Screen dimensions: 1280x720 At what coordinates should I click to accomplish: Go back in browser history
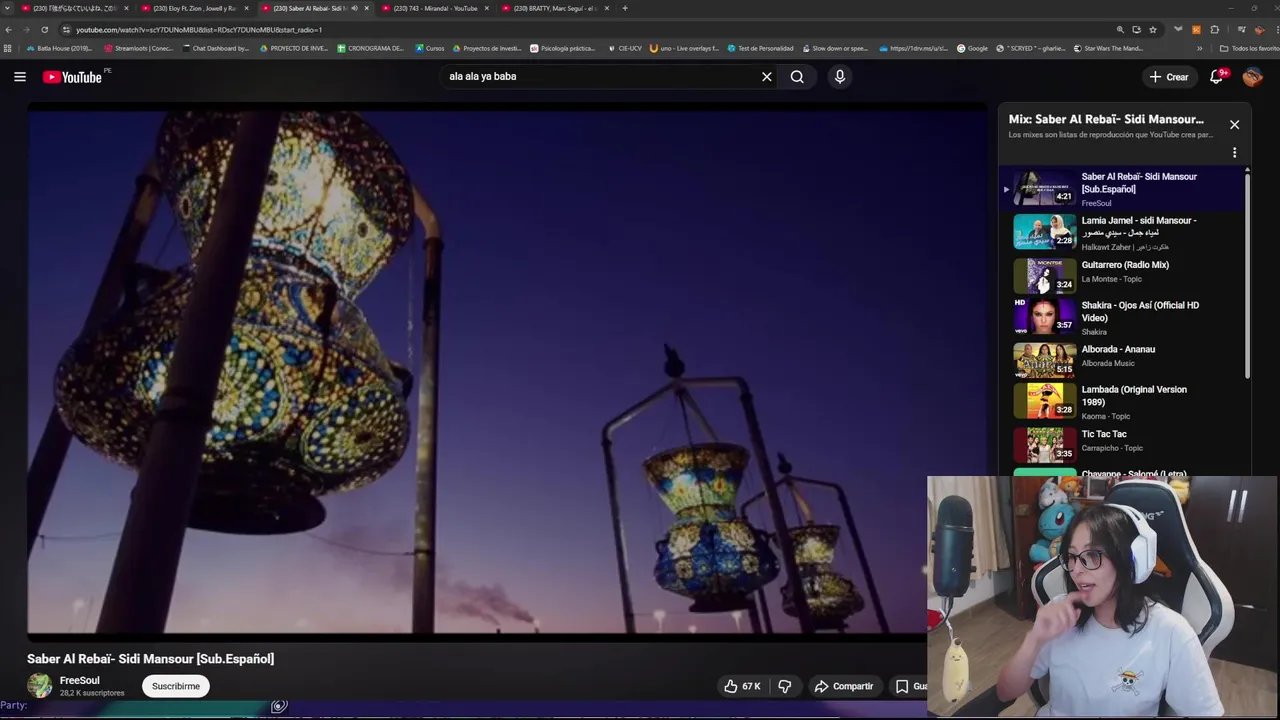(x=9, y=30)
